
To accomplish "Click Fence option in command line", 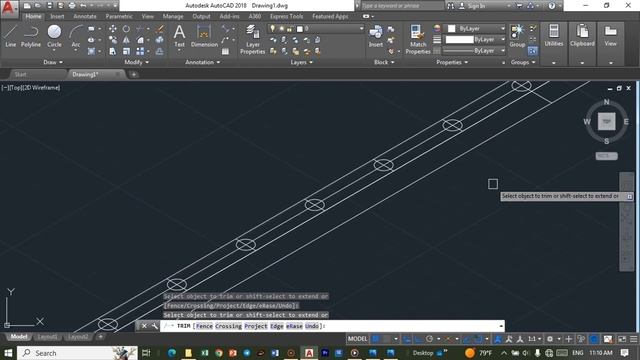I will pyautogui.click(x=204, y=326).
